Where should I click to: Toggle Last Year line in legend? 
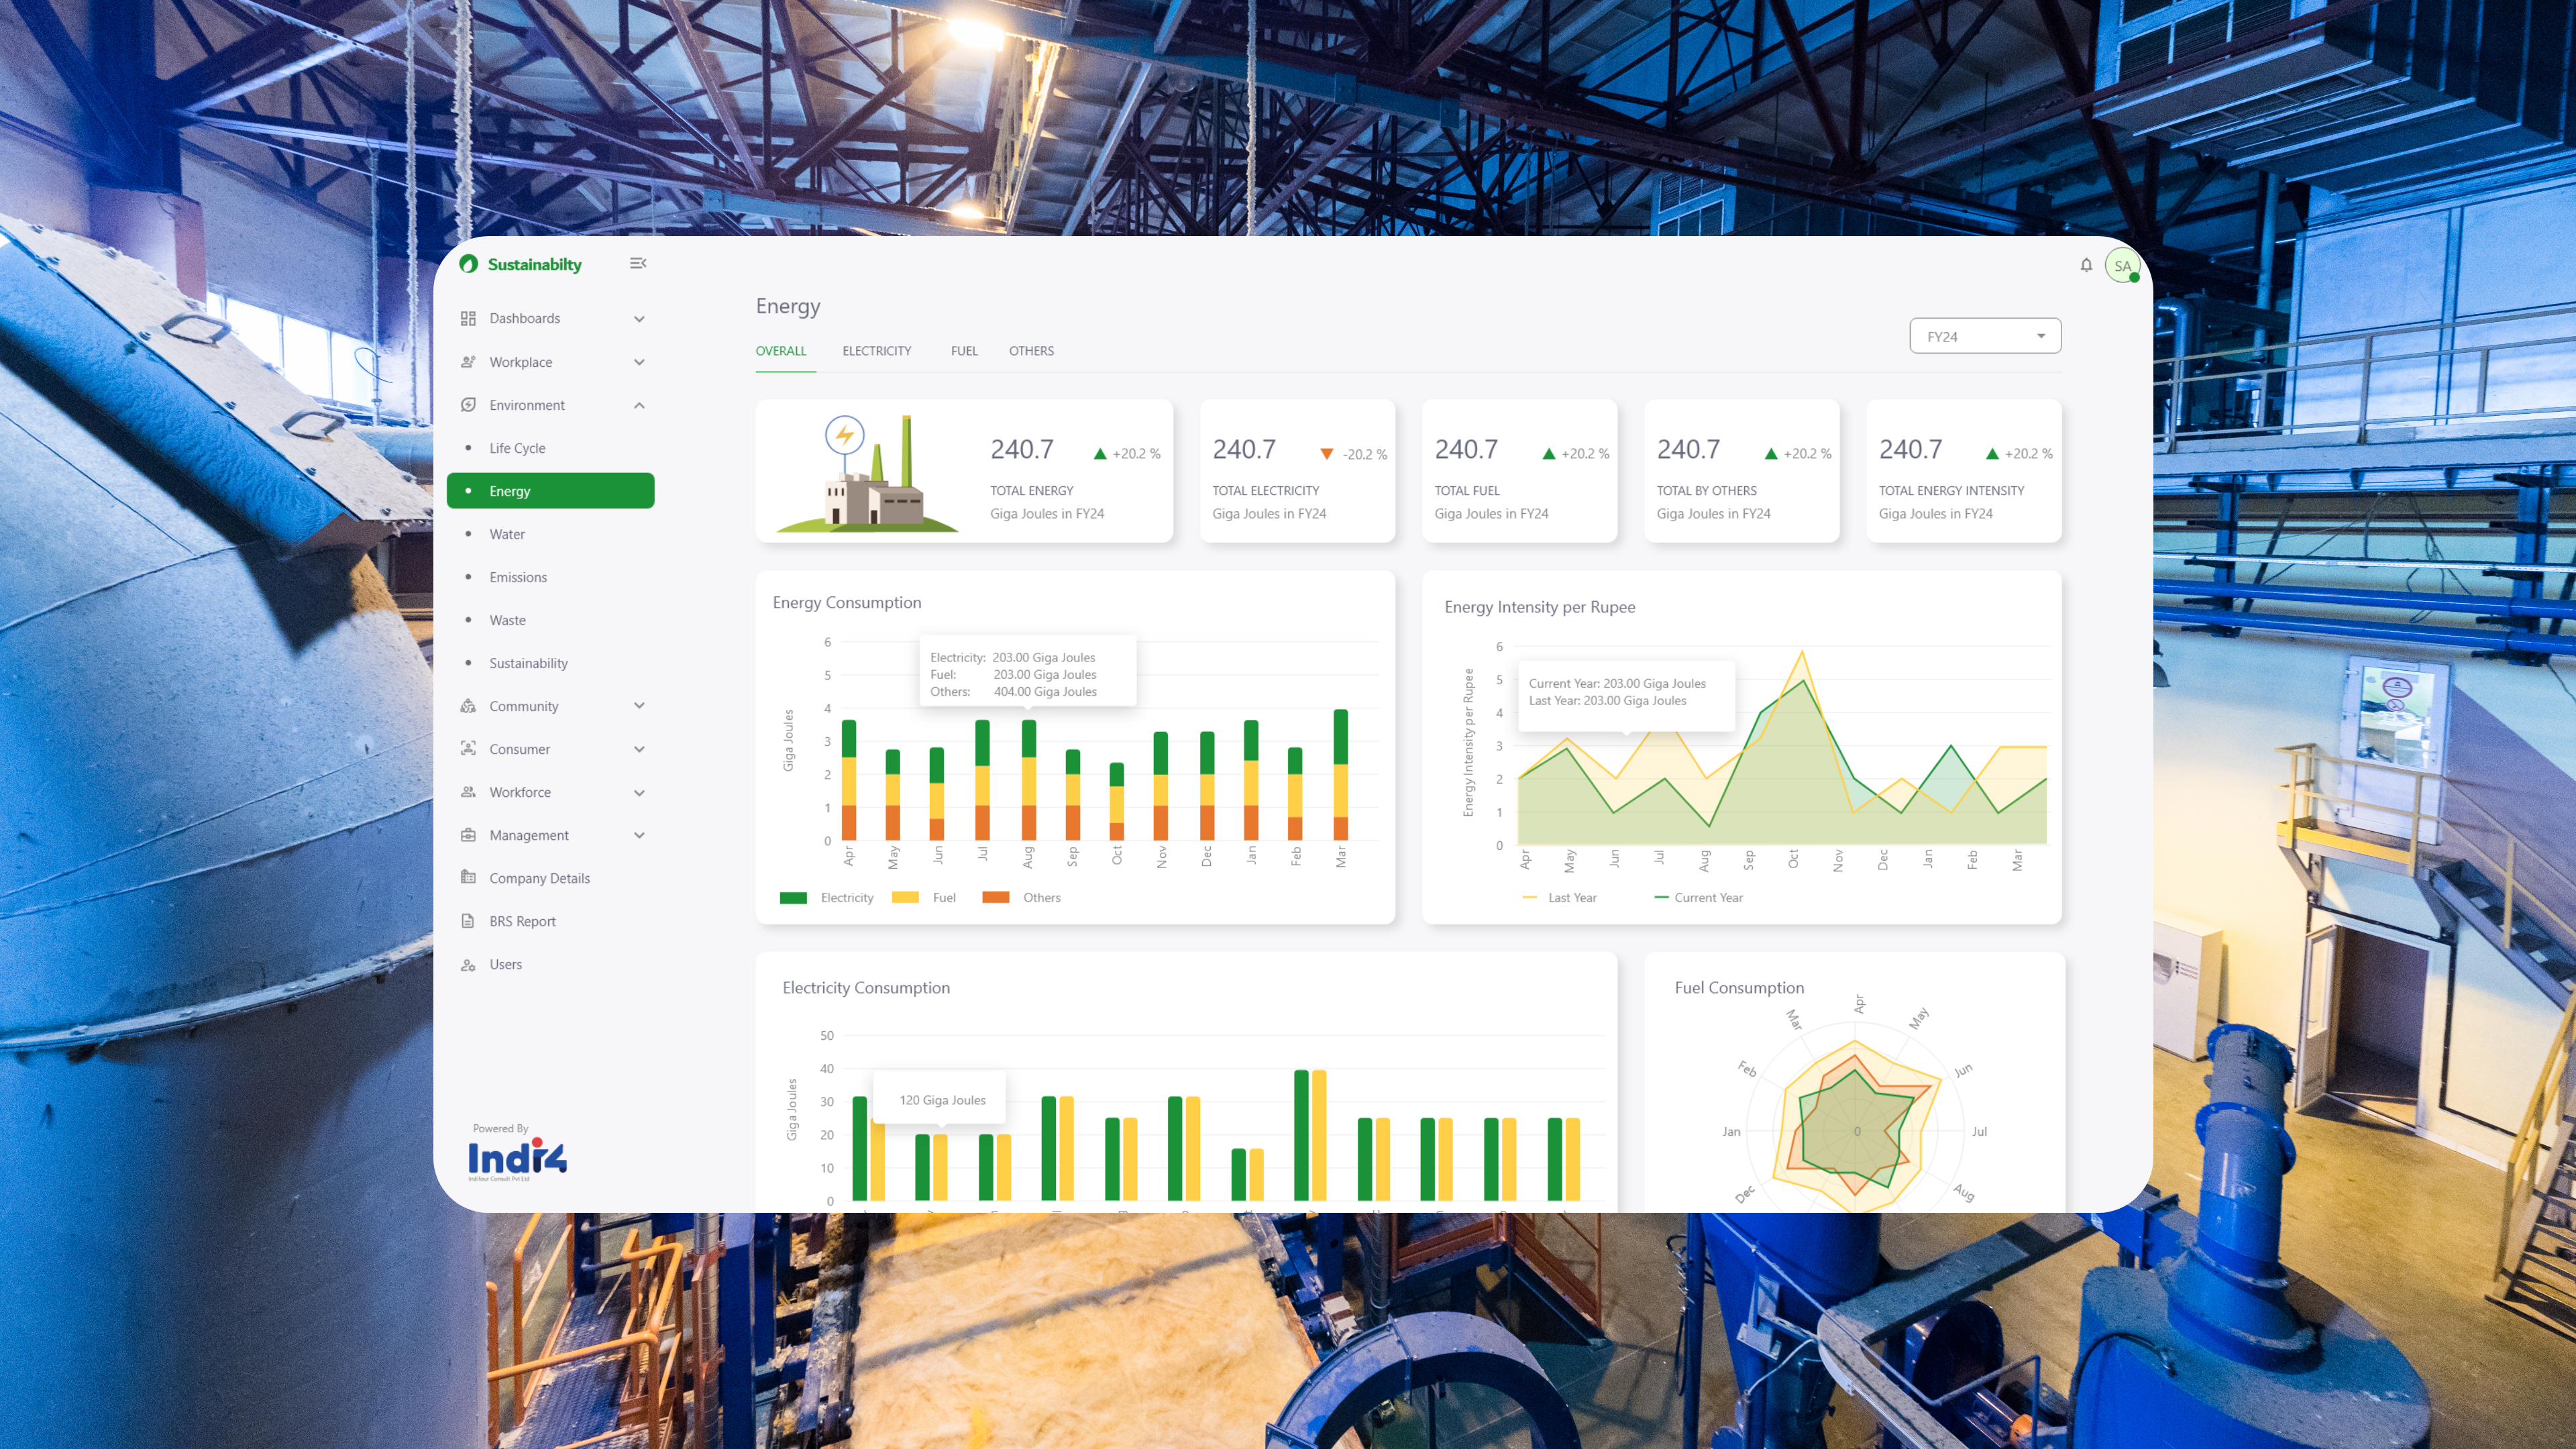coord(1559,897)
